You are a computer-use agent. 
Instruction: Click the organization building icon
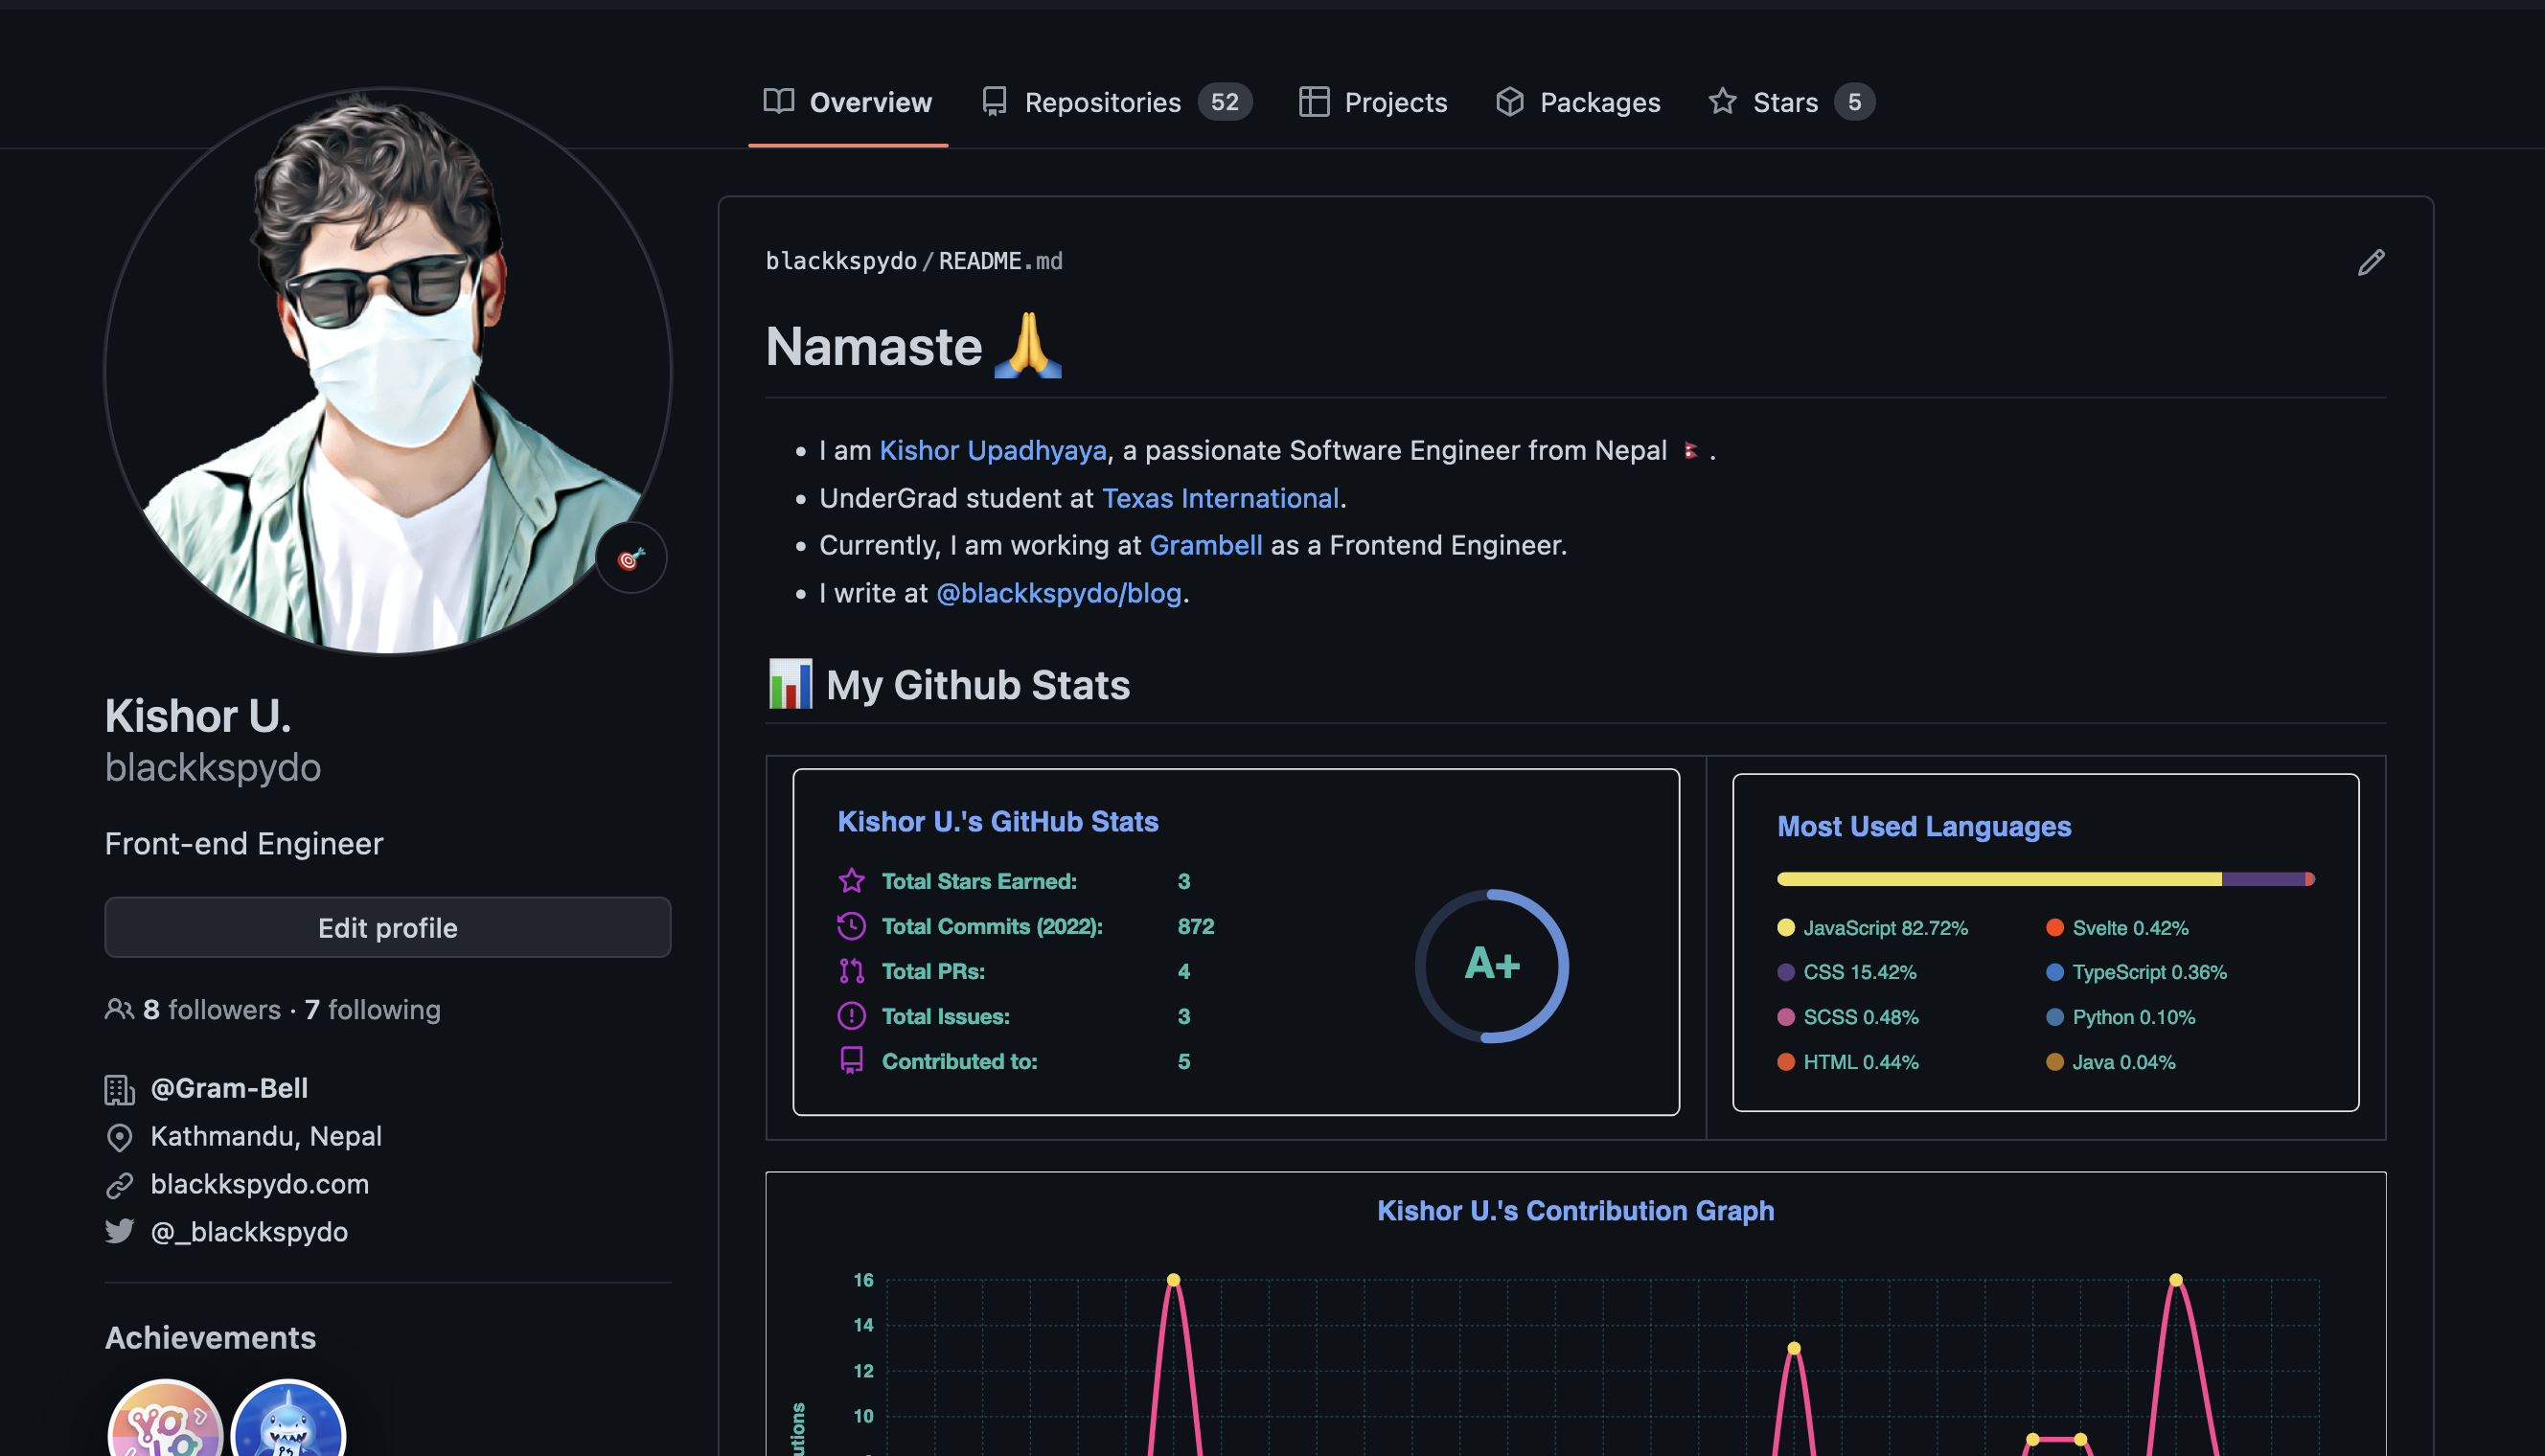(x=119, y=1089)
